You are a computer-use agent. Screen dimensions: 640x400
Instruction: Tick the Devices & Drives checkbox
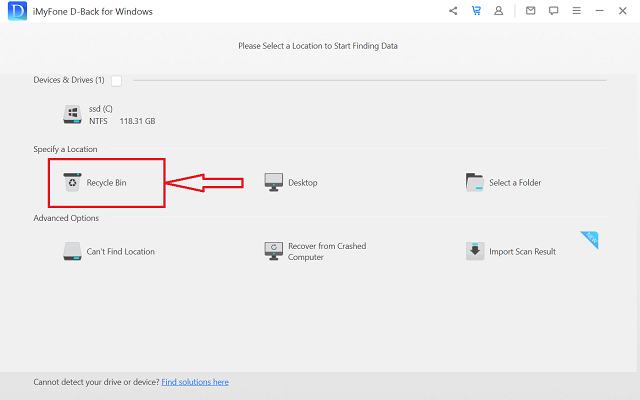click(116, 81)
